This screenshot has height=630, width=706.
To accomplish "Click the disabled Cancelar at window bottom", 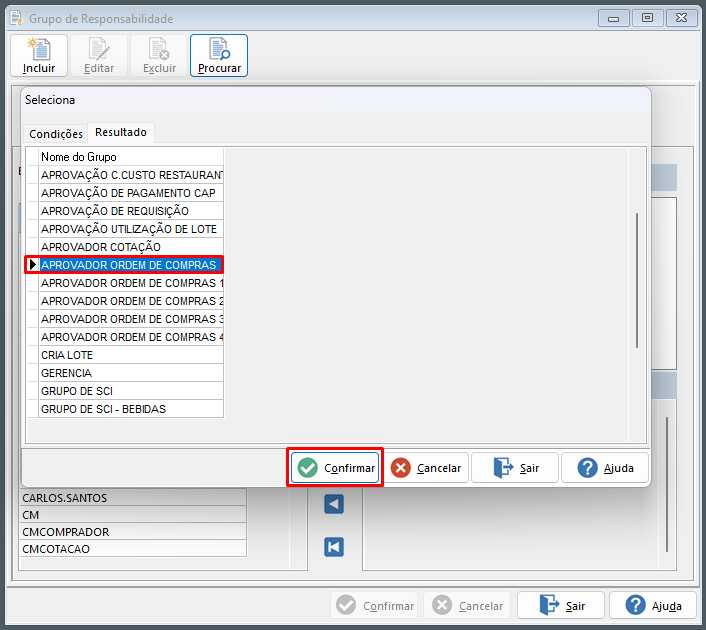I will click(467, 606).
